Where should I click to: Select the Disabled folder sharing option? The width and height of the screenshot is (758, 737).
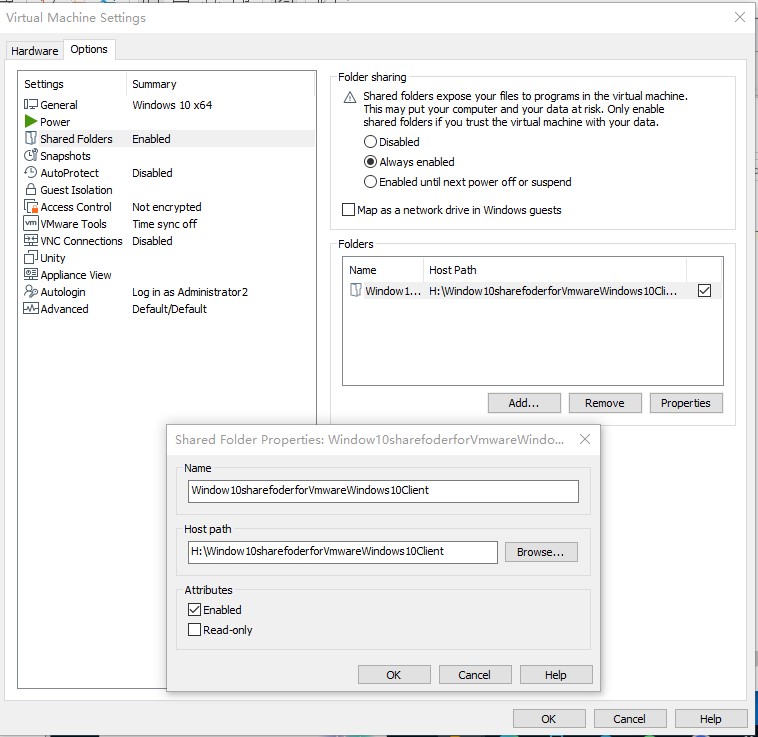coord(371,142)
